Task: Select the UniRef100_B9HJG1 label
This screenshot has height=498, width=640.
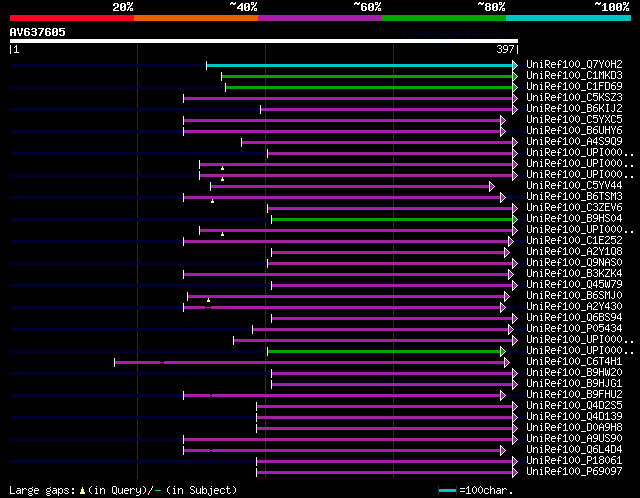Action: tap(574, 384)
